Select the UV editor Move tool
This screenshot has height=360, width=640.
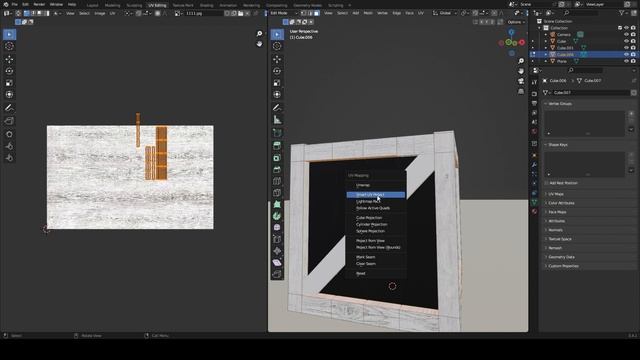tap(9, 59)
